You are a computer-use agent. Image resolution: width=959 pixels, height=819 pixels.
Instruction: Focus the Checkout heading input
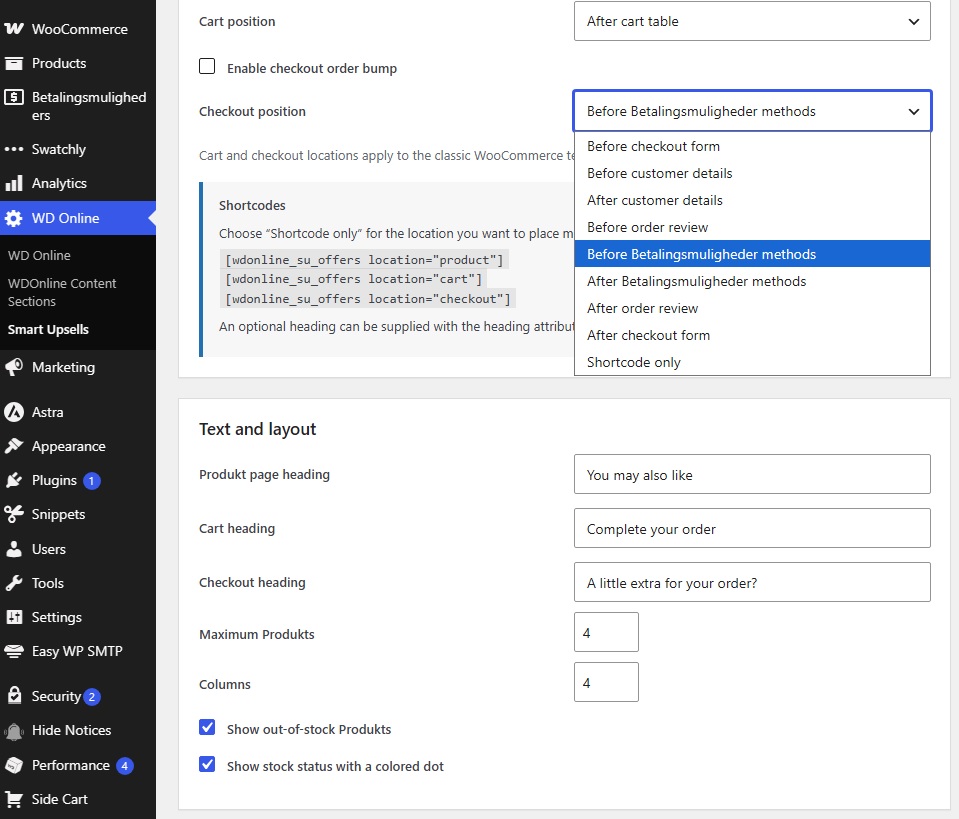point(752,582)
